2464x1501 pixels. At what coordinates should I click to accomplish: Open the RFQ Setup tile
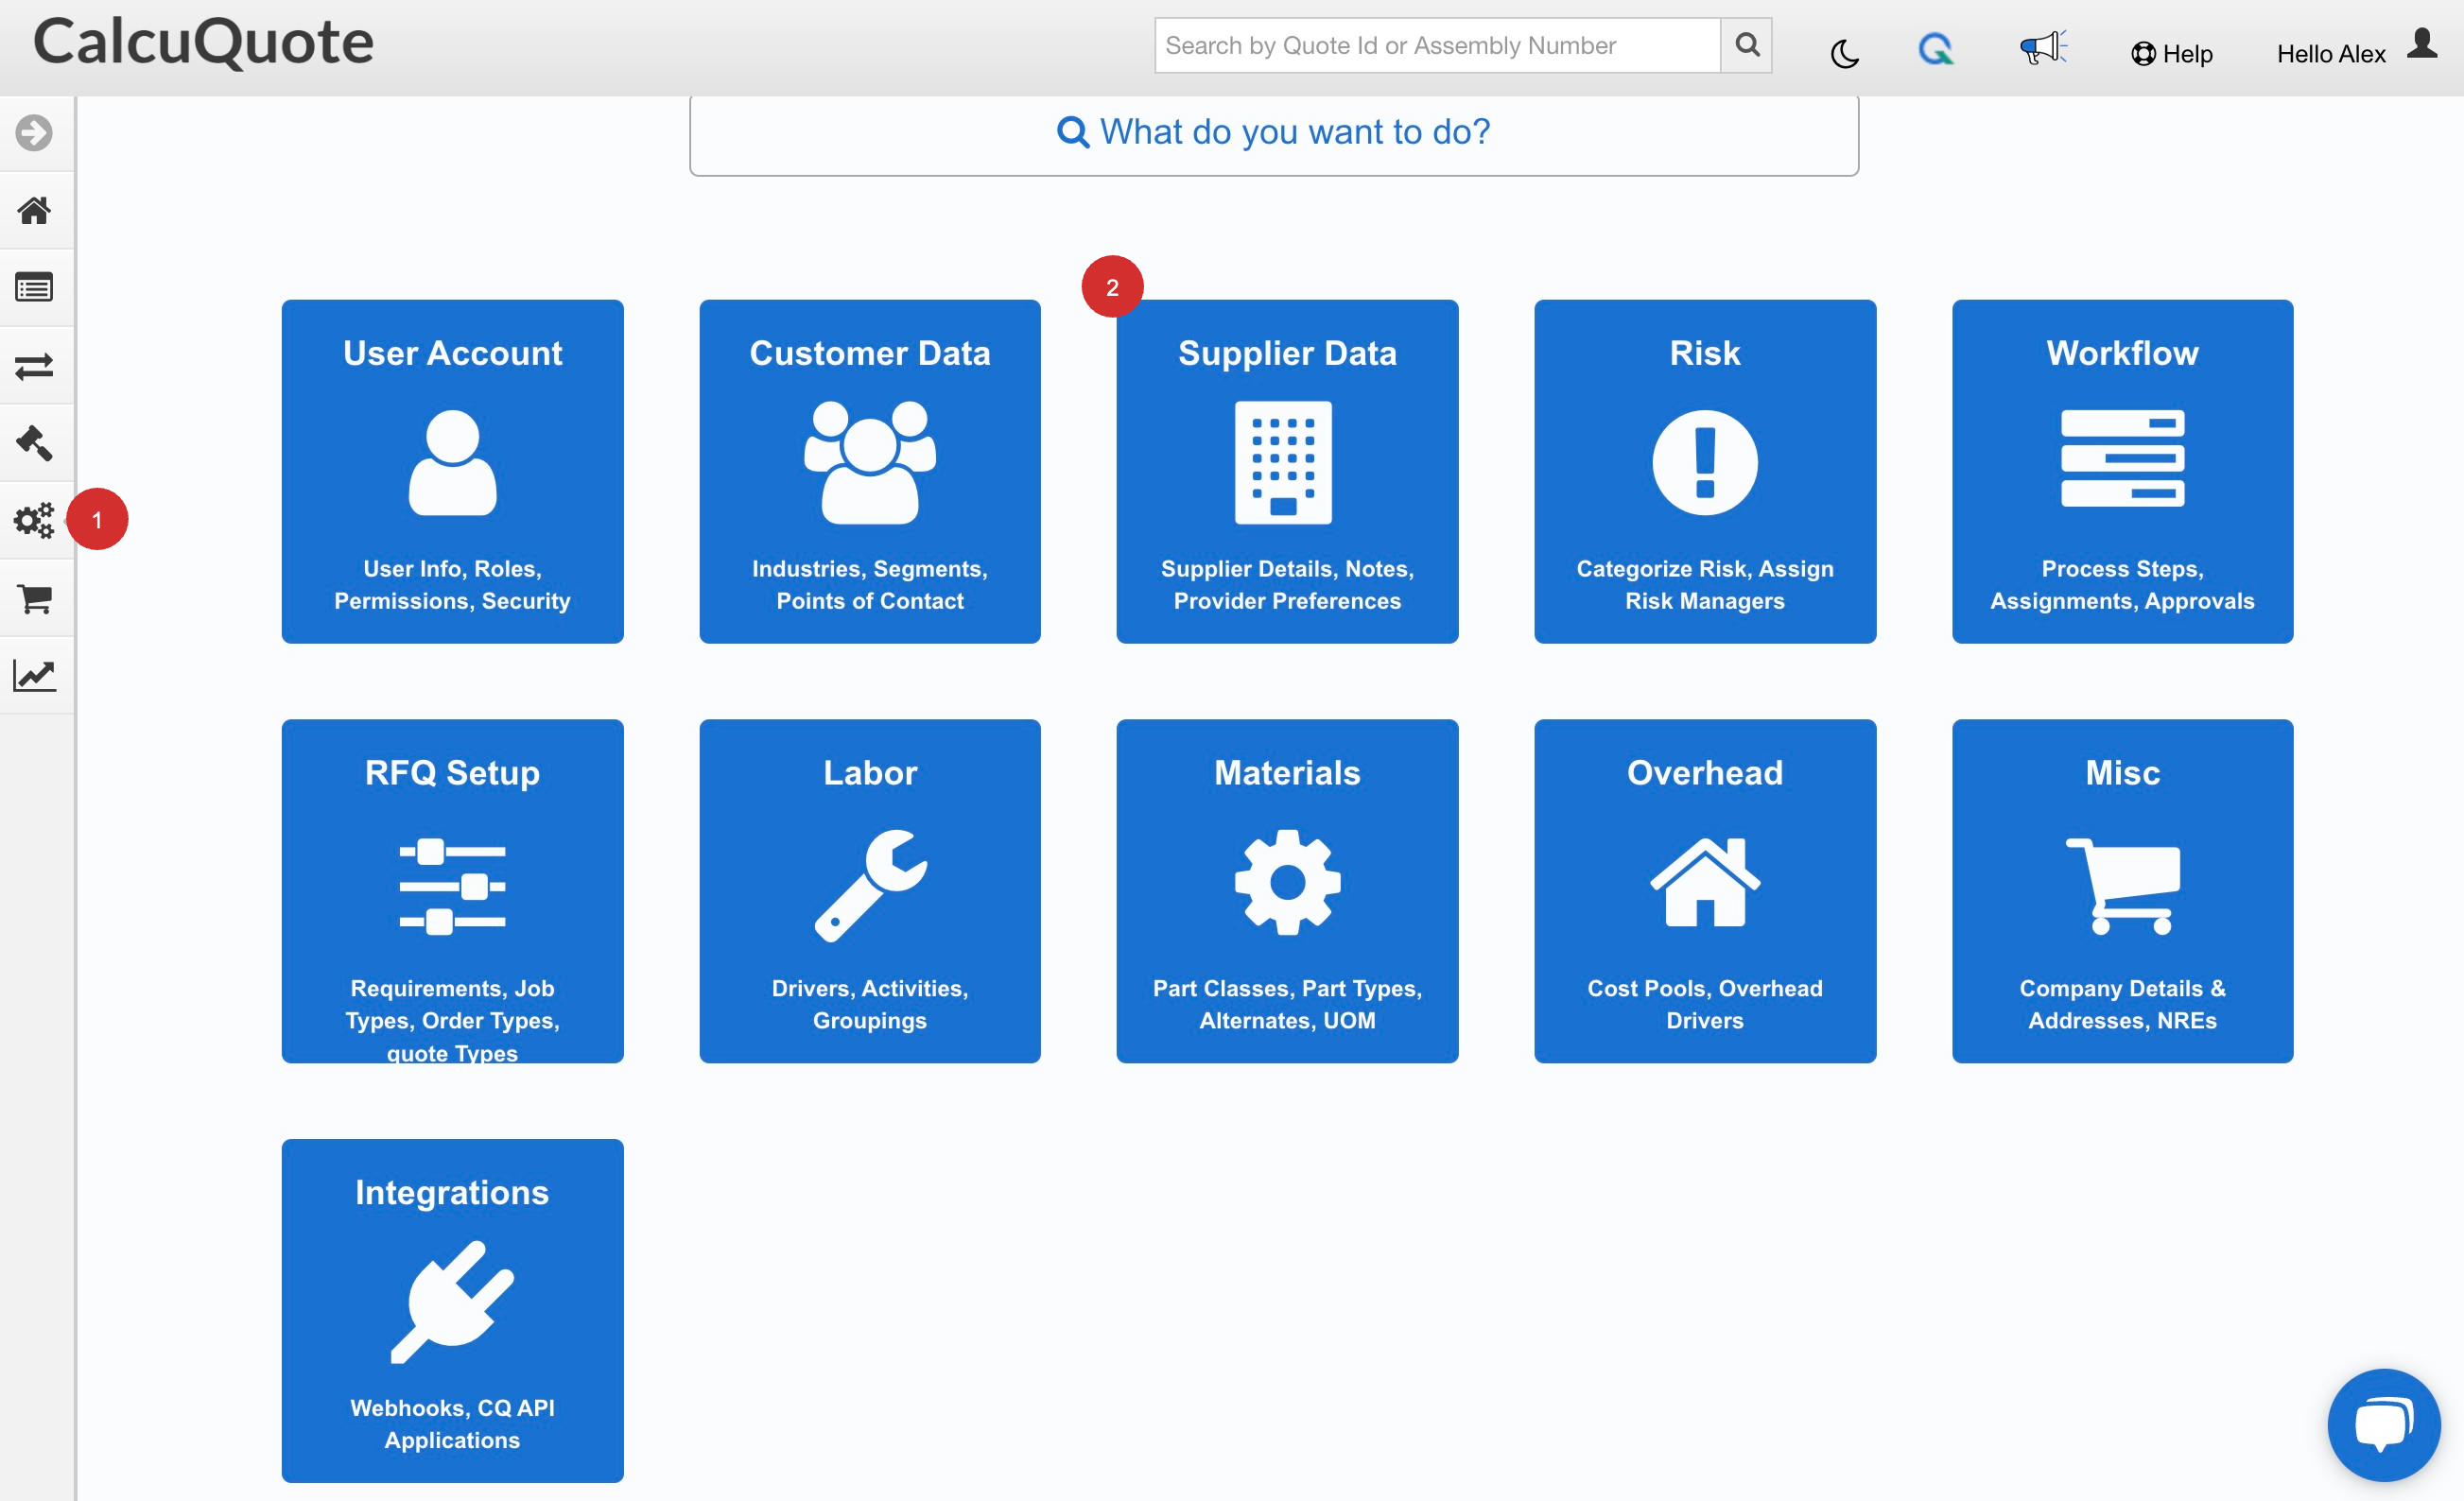tap(452, 891)
